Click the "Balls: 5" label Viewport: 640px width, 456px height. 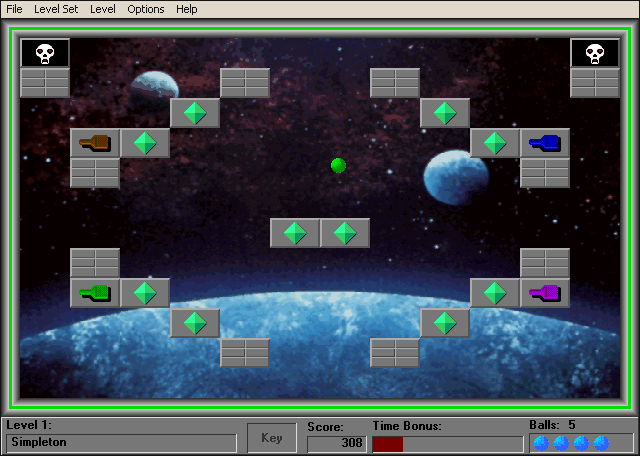pos(552,425)
